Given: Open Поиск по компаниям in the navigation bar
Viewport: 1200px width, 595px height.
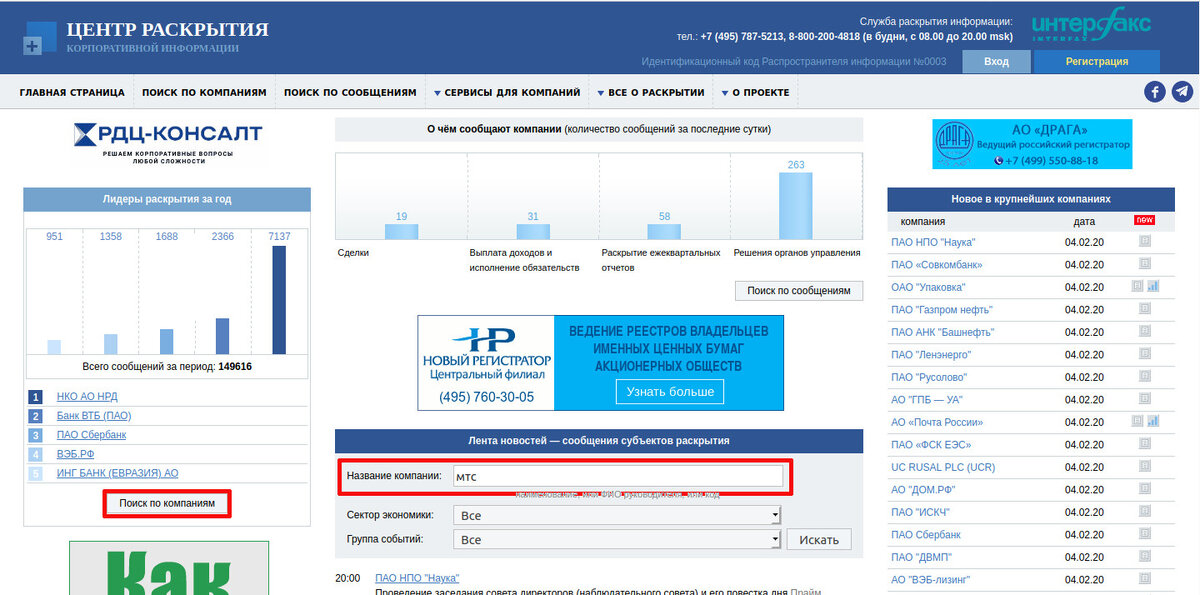Looking at the screenshot, I should tap(204, 92).
